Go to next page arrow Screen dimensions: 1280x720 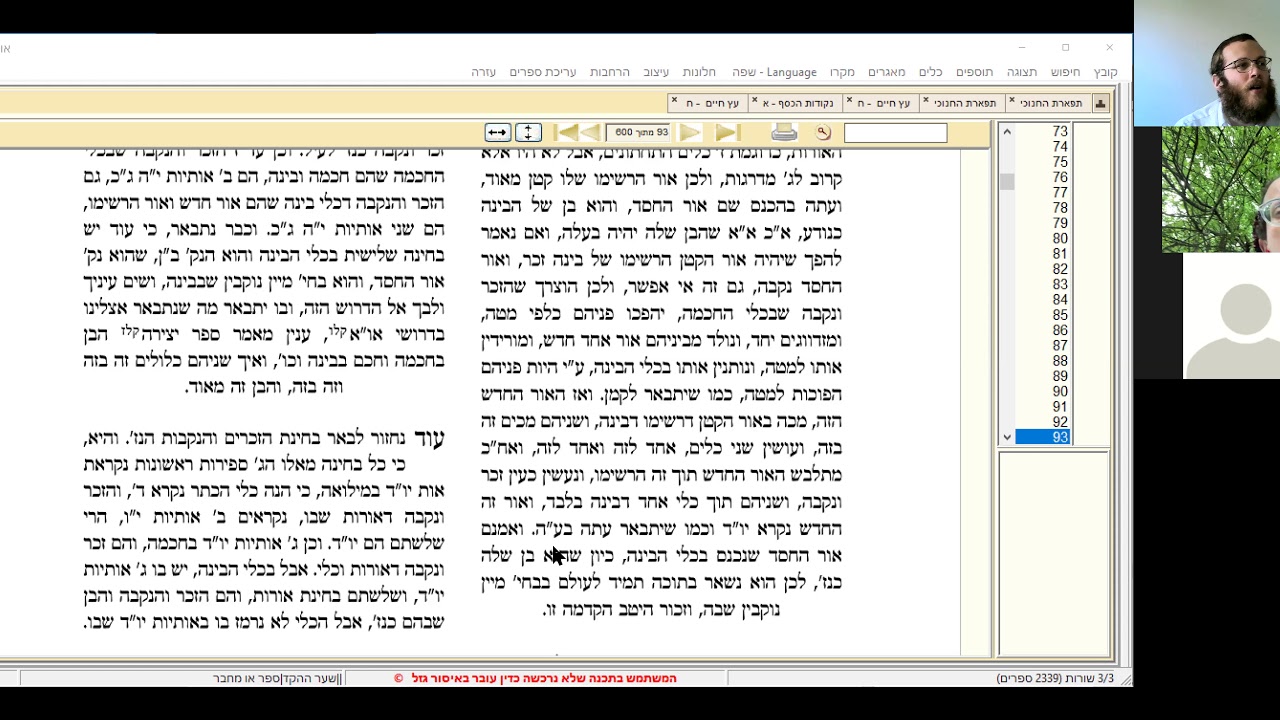(x=690, y=132)
